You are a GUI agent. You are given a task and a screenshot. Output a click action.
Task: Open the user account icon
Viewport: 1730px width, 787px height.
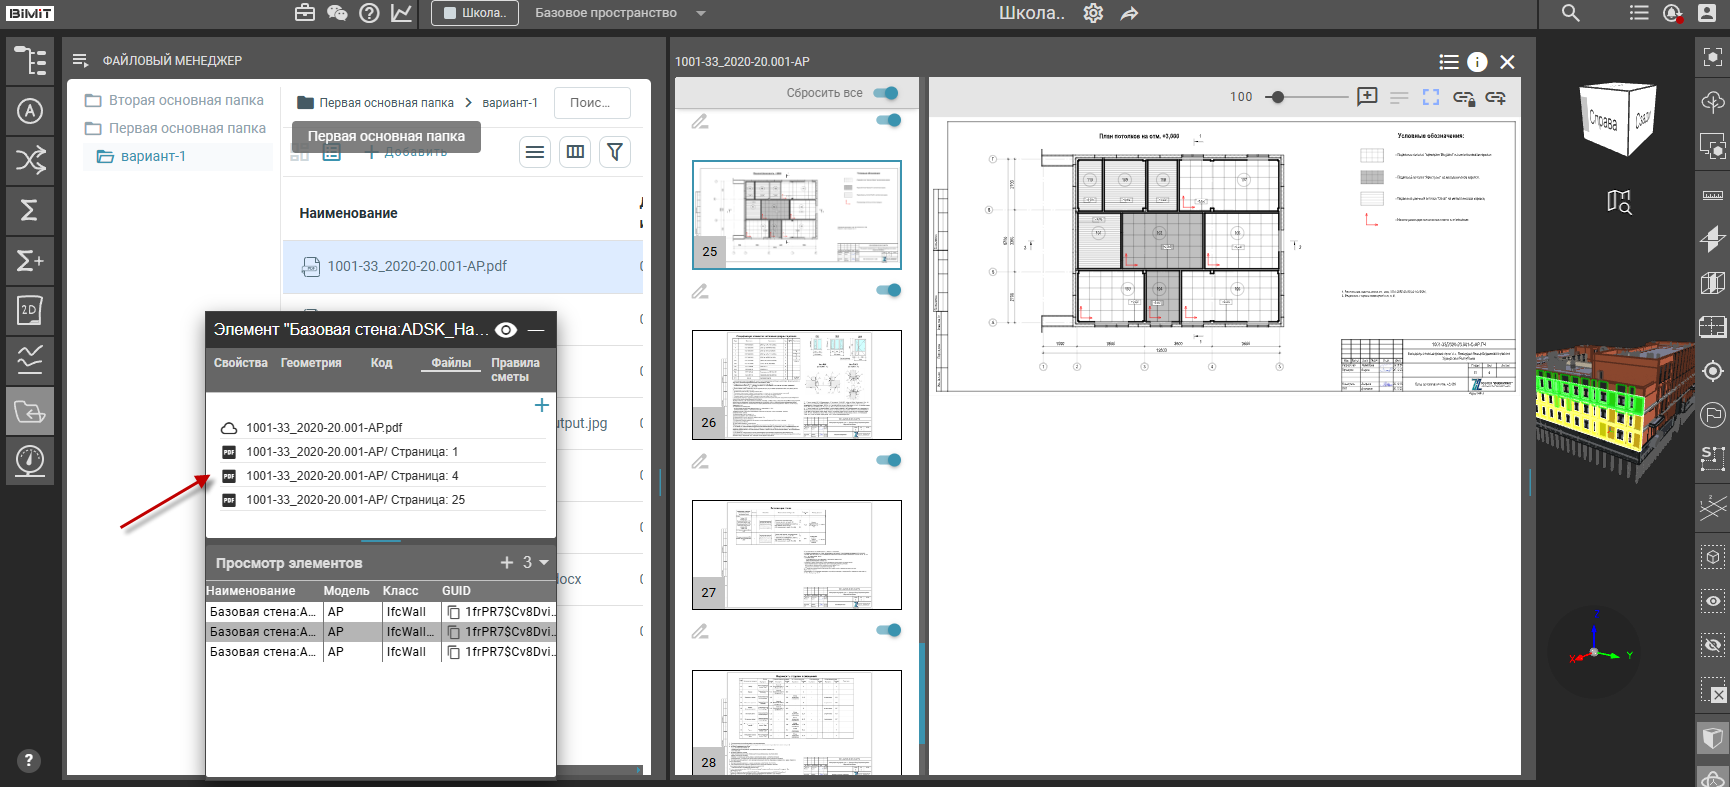tap(1707, 13)
